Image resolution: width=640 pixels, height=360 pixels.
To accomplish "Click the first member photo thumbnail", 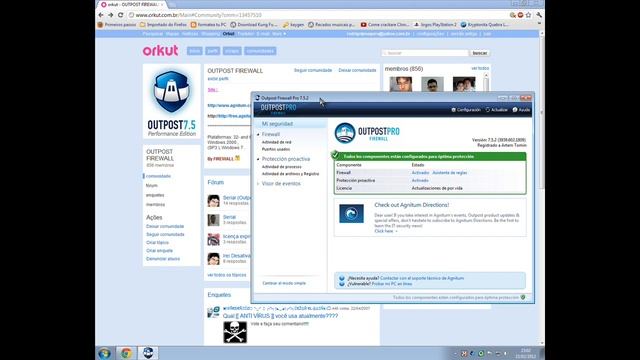I will (x=401, y=84).
